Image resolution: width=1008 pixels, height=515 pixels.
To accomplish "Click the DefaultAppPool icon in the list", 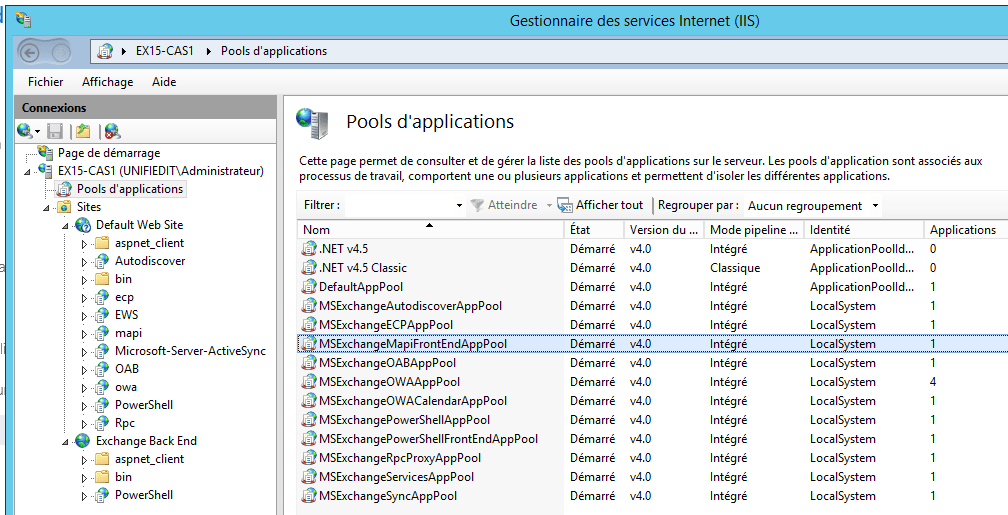I will click(x=309, y=287).
